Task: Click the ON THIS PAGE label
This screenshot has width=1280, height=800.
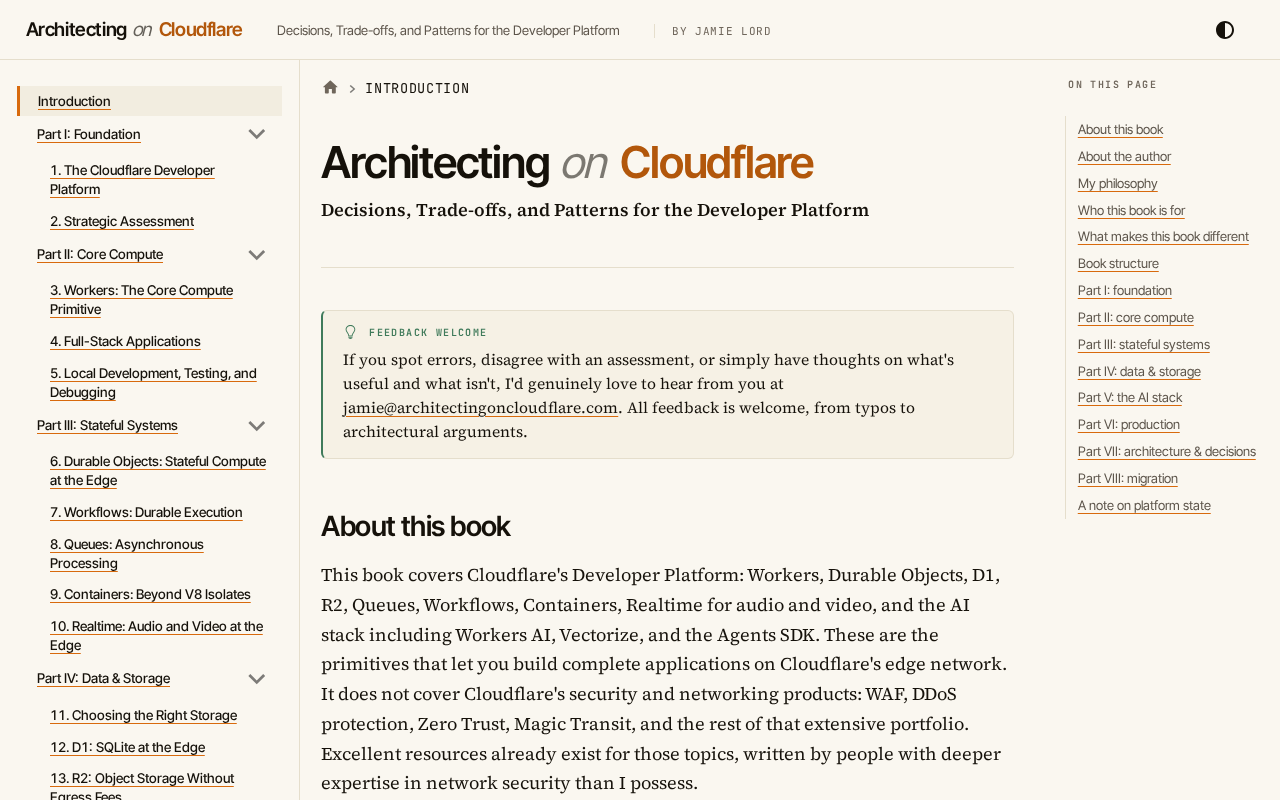Action: (1112, 84)
